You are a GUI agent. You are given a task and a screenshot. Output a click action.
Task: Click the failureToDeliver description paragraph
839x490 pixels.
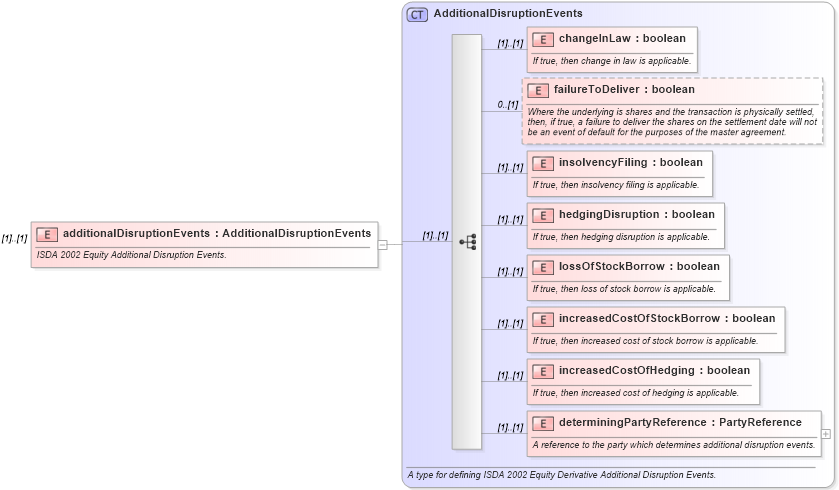click(672, 122)
